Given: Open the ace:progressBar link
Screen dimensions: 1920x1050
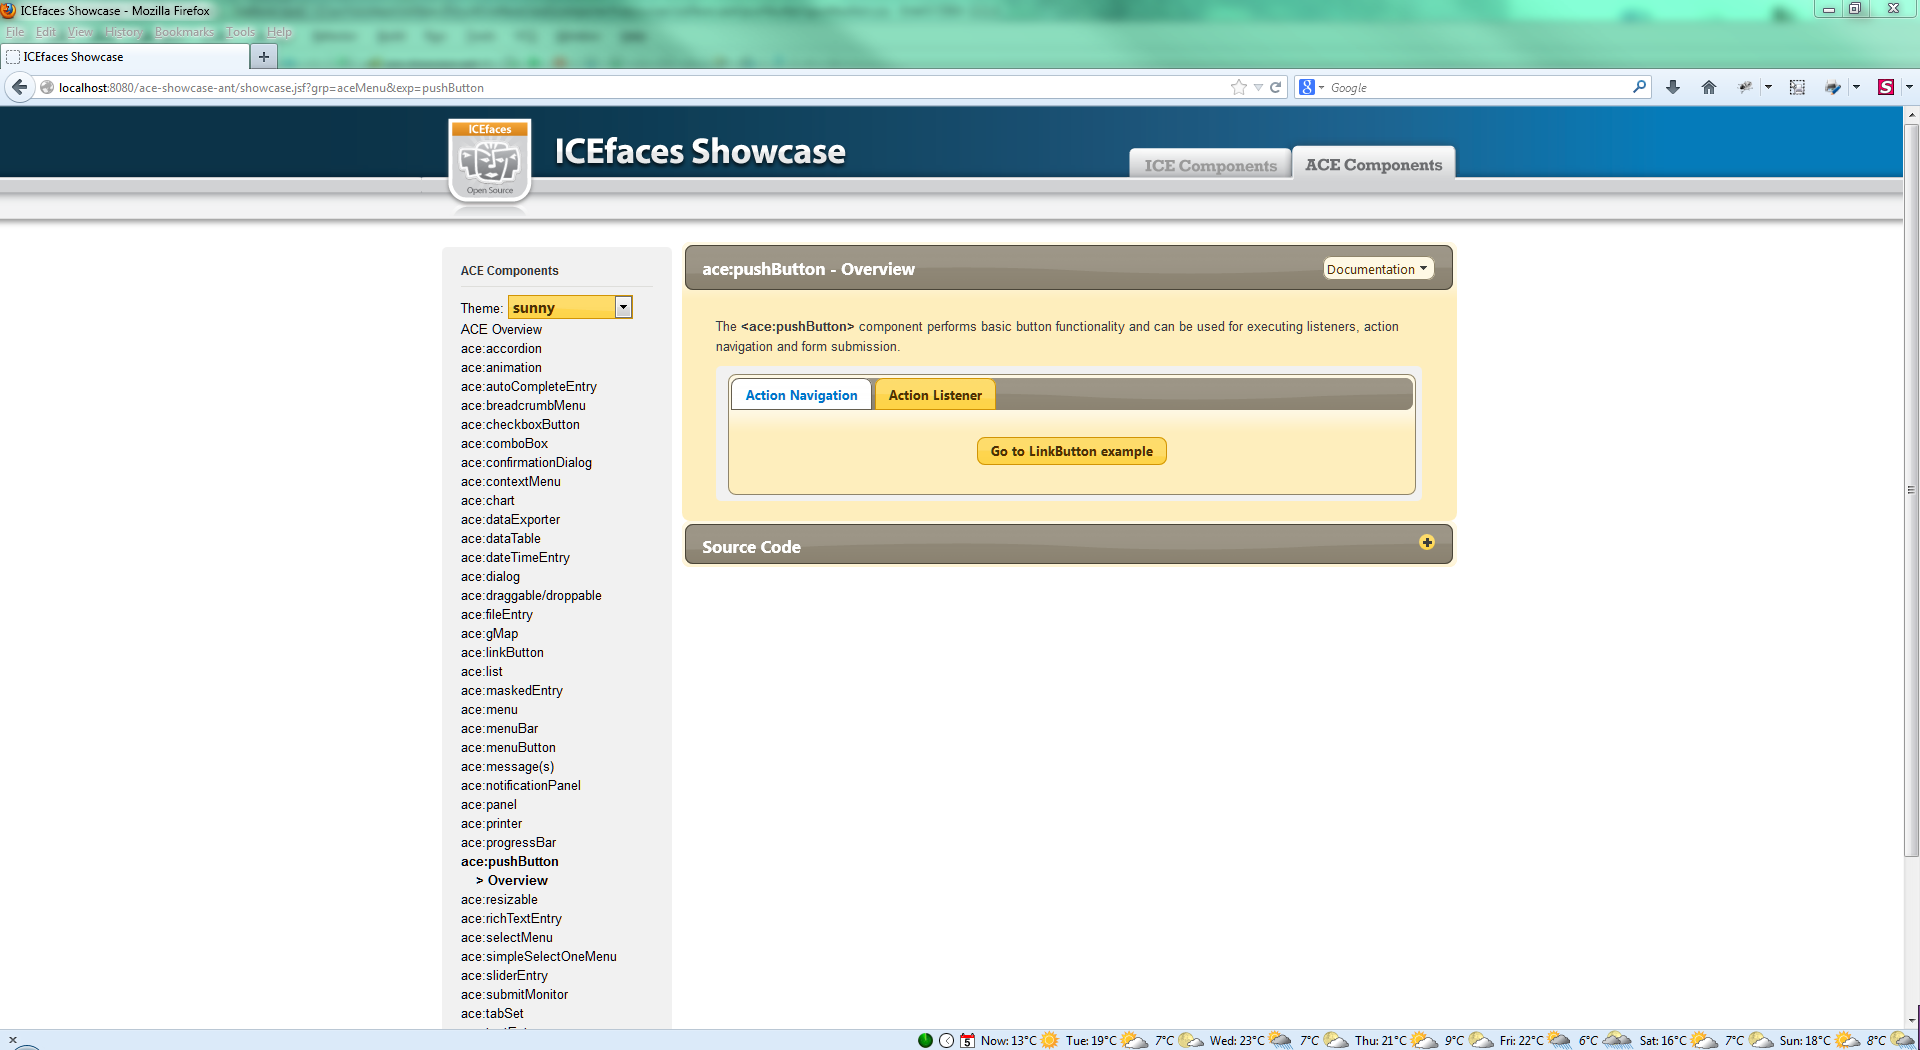Looking at the screenshot, I should 508,842.
